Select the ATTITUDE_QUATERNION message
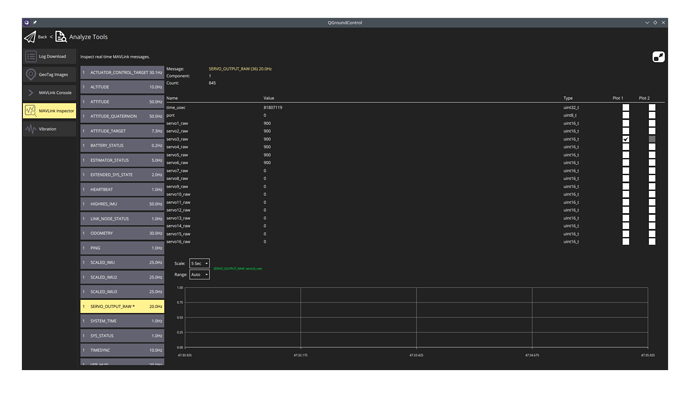Viewport: 690px width, 396px height. click(122, 116)
